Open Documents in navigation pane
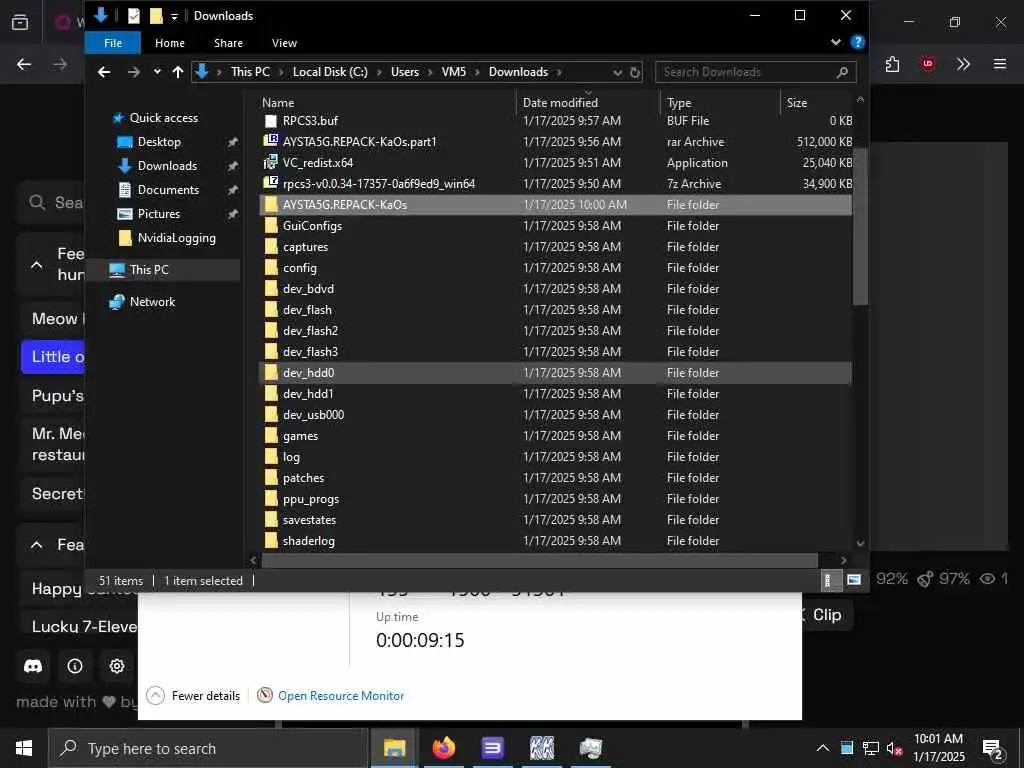 168,190
